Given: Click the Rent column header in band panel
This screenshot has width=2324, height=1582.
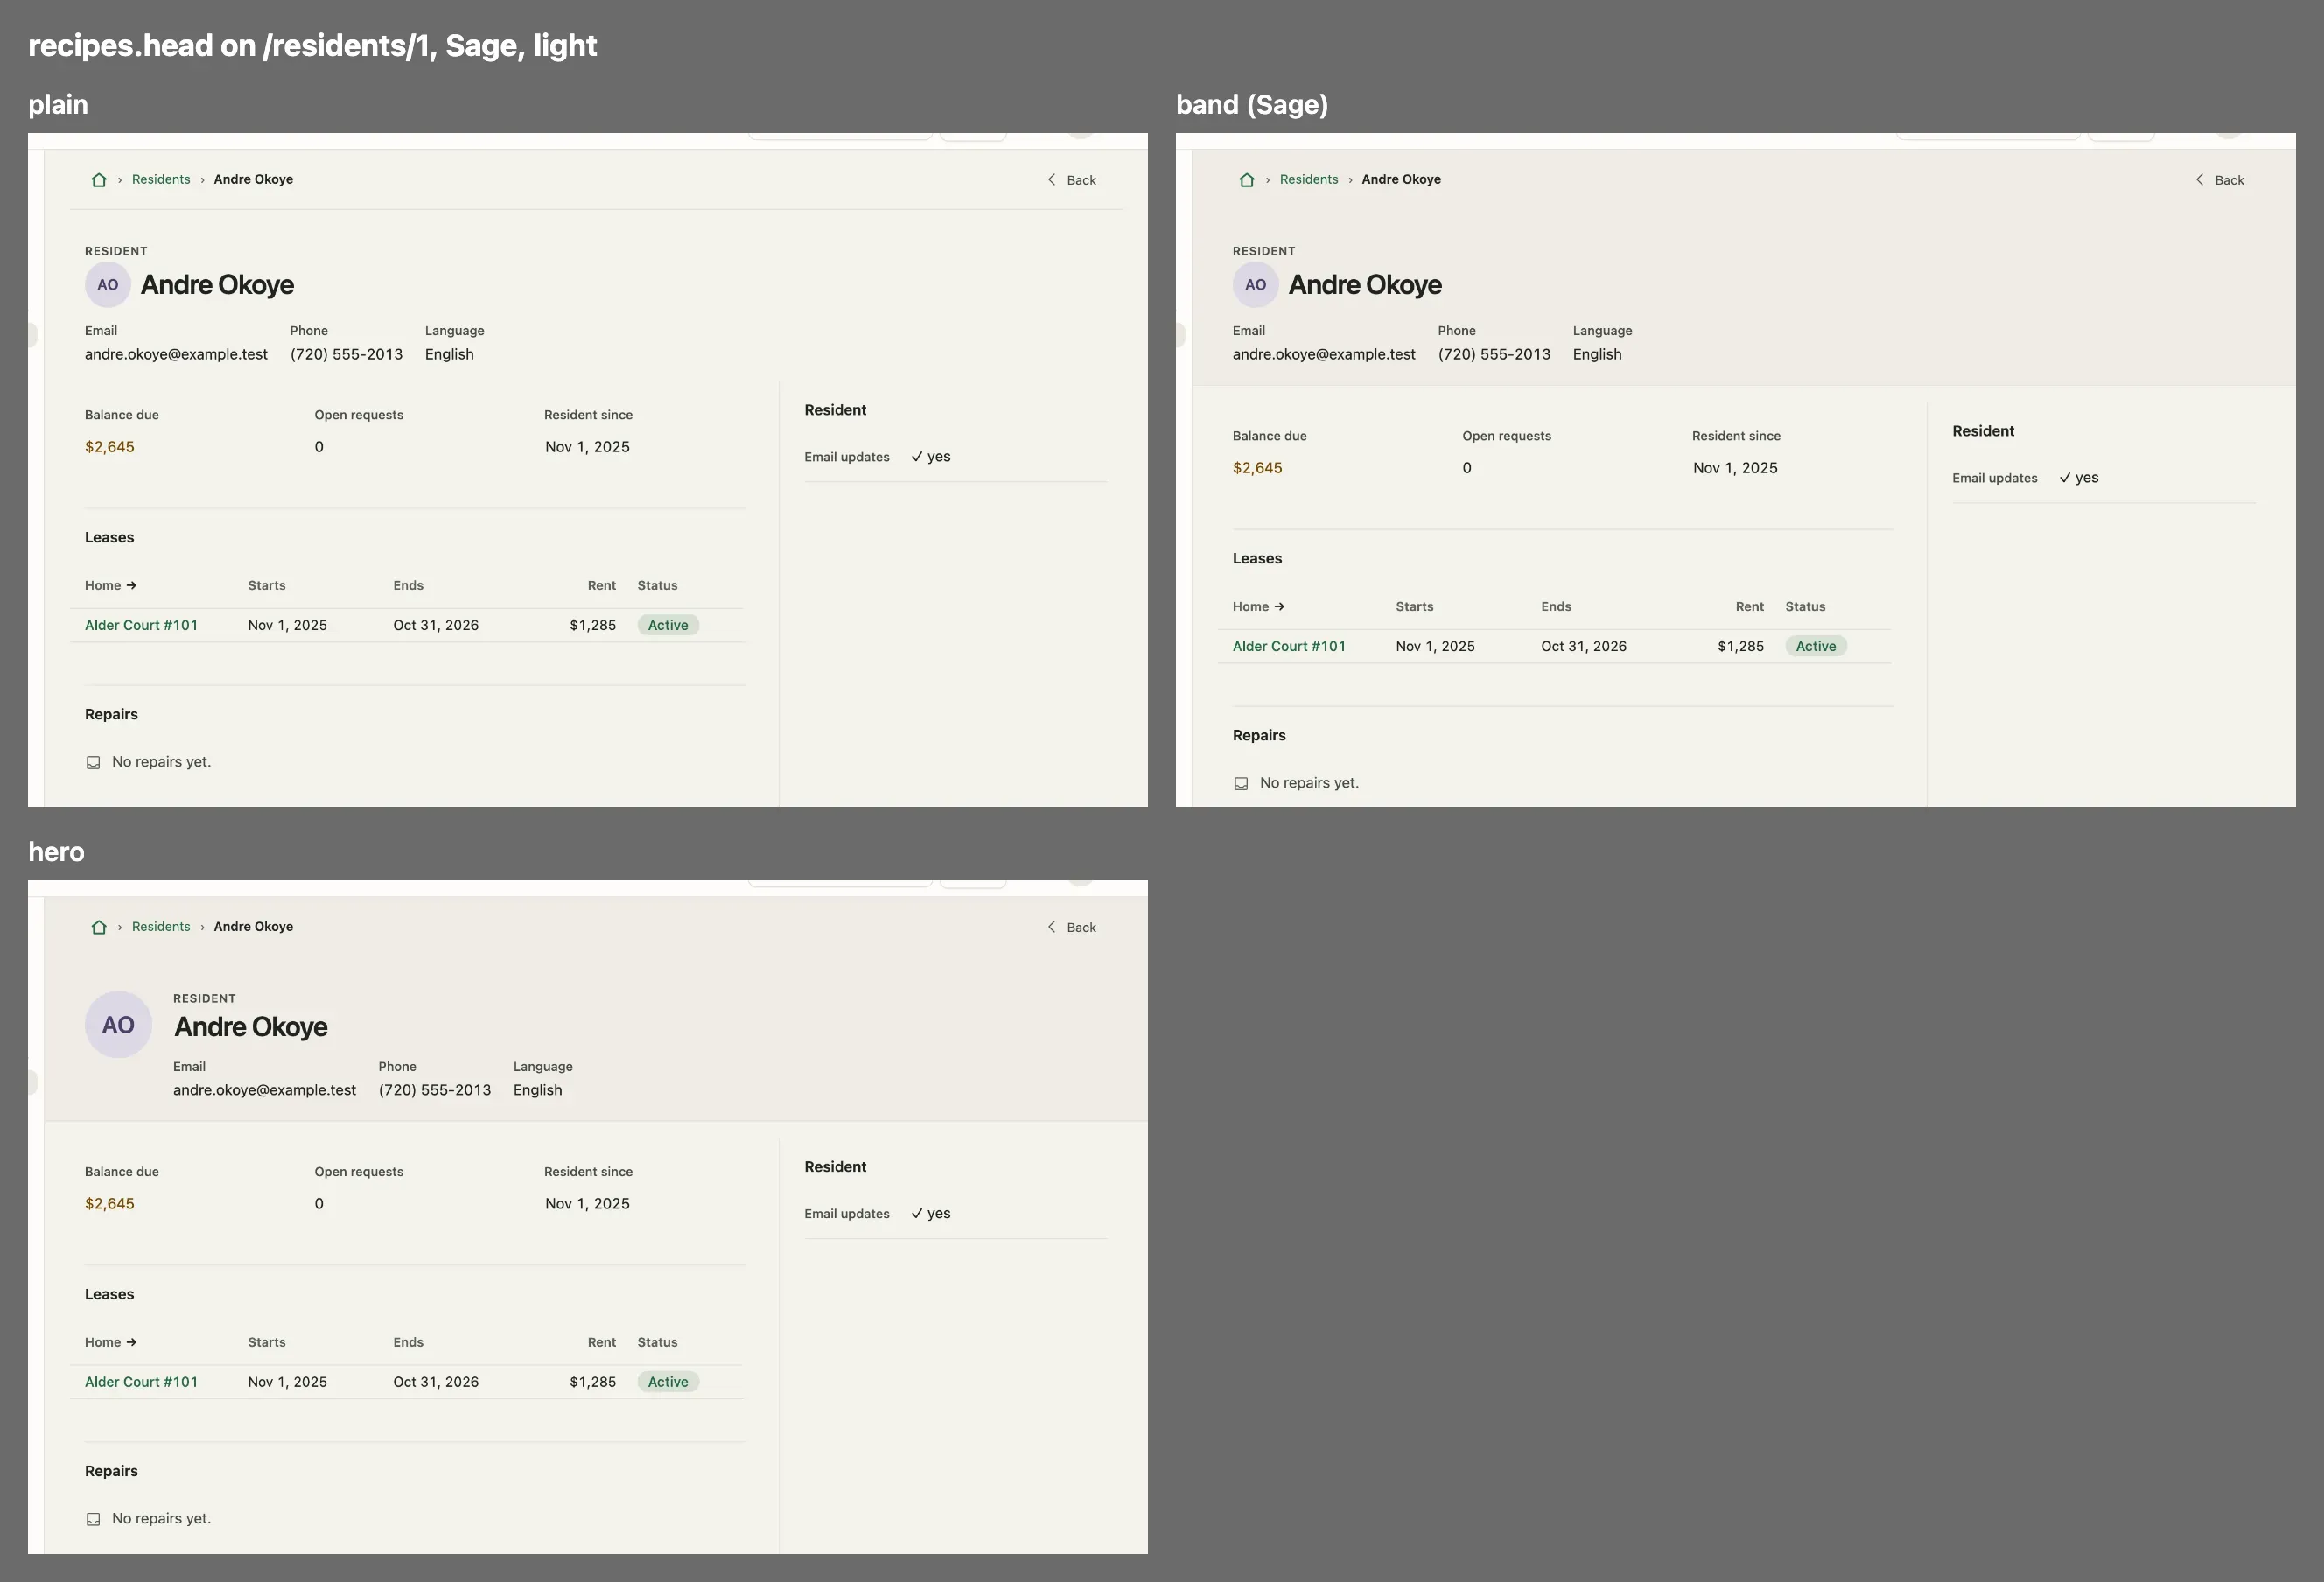Looking at the screenshot, I should (1750, 606).
